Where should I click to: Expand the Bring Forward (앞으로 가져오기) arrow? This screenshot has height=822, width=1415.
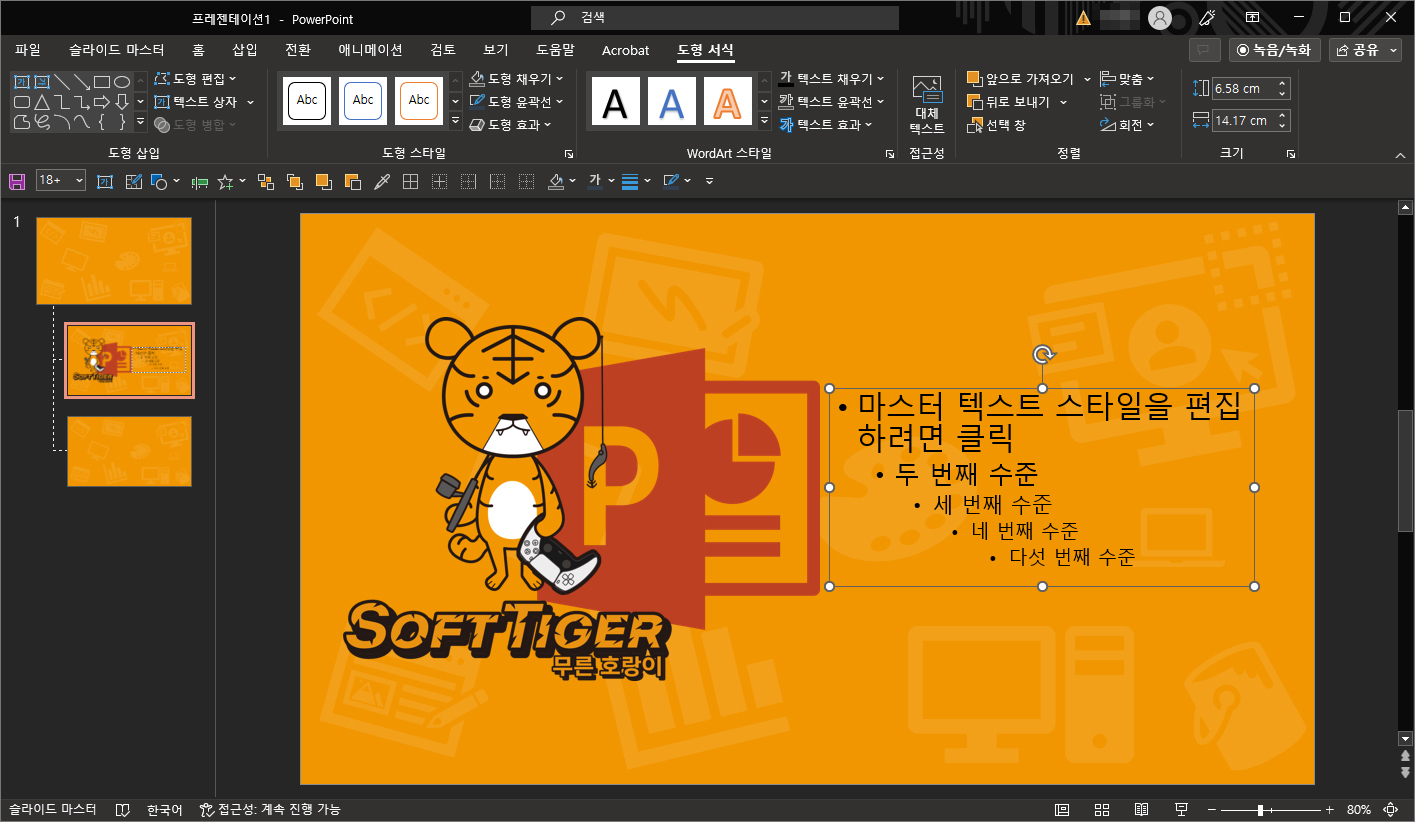pyautogui.click(x=1087, y=79)
